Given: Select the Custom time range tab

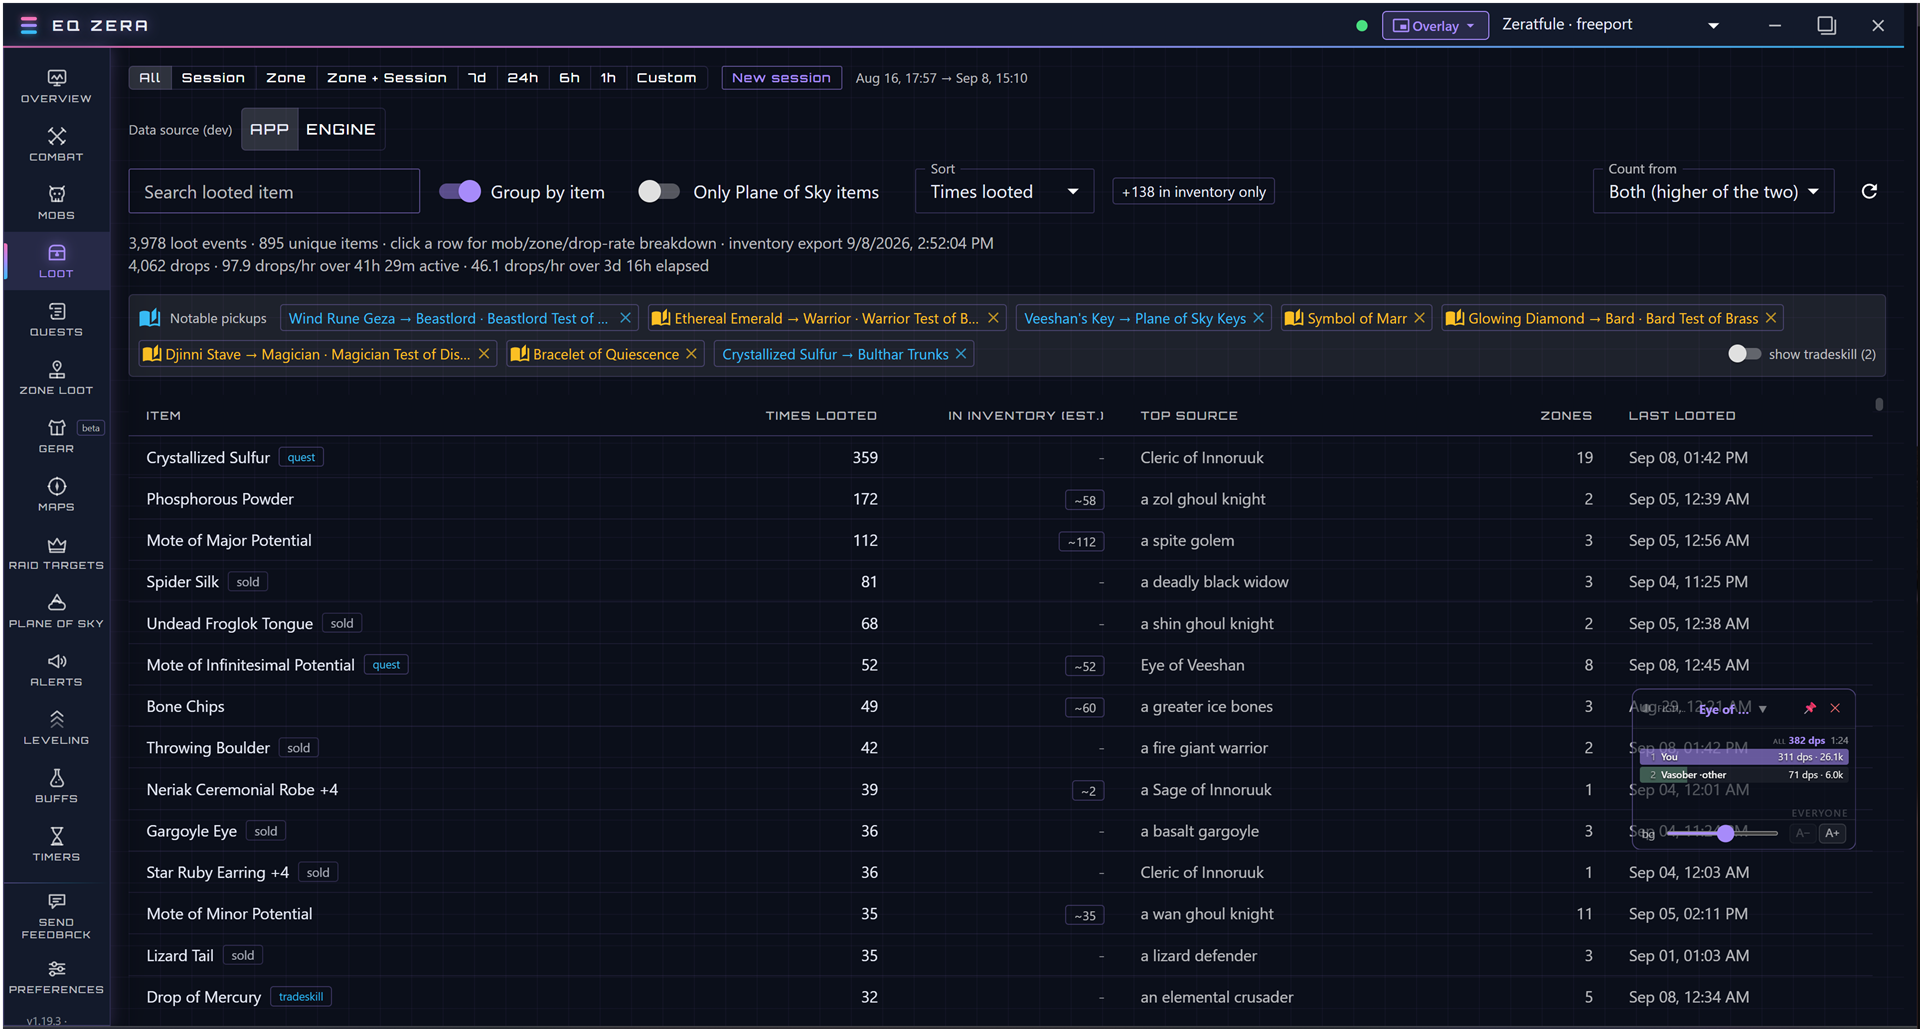Looking at the screenshot, I should (666, 78).
